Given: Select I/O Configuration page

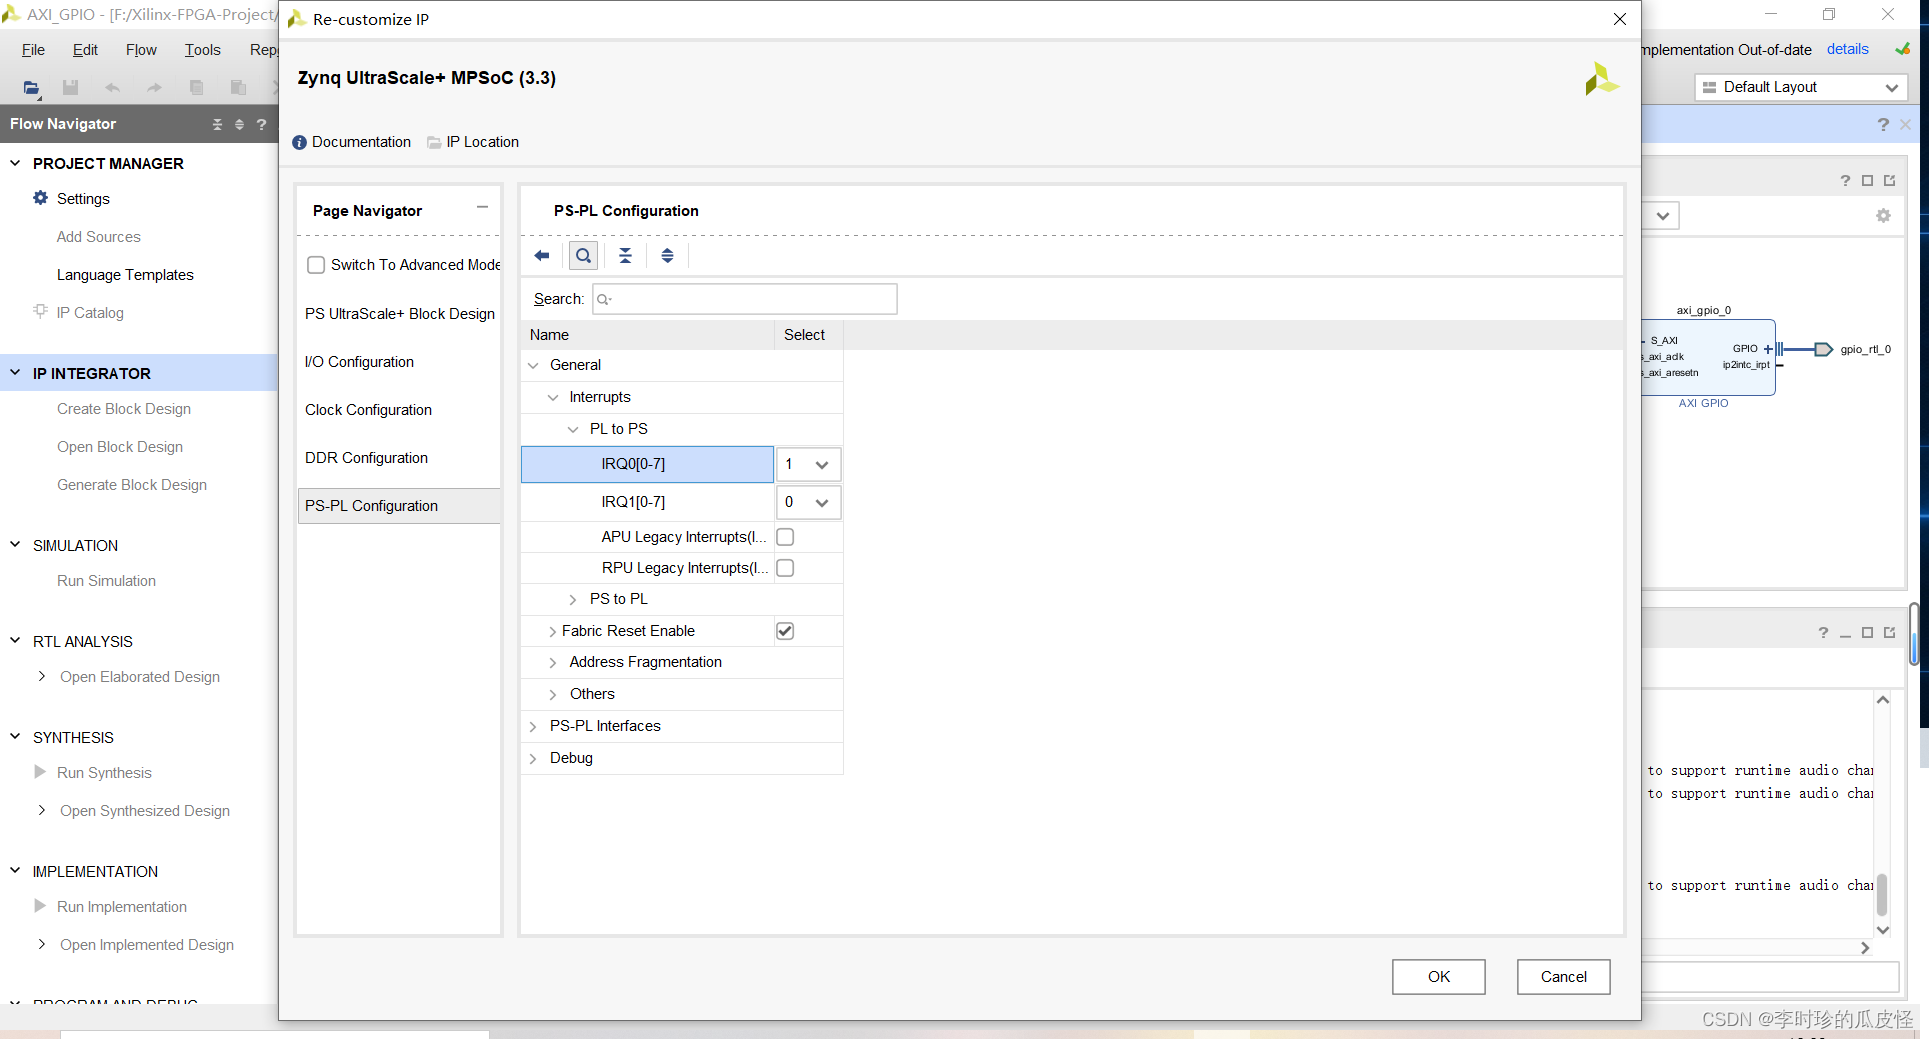Looking at the screenshot, I should tap(359, 362).
